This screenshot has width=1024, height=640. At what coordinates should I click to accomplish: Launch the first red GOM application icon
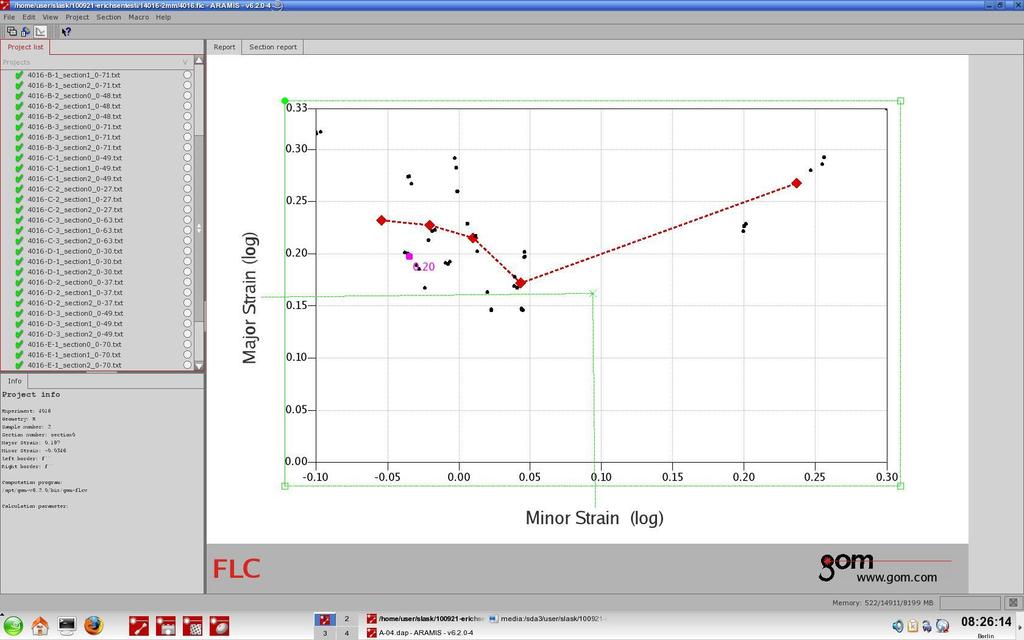click(x=138, y=626)
